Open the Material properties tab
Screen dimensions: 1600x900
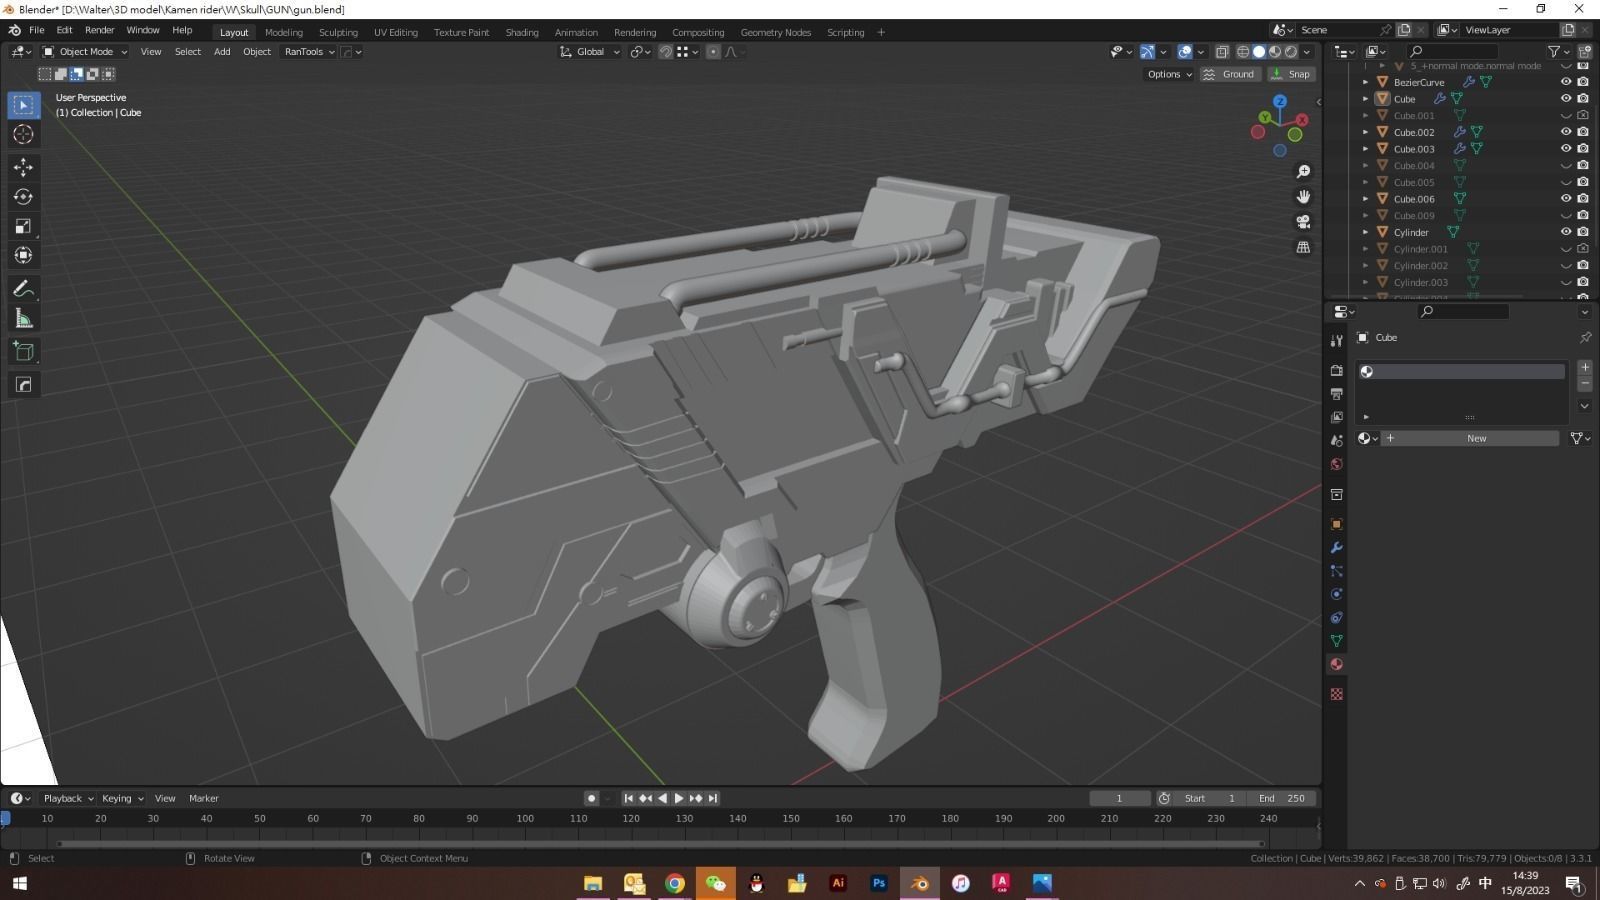(1336, 664)
